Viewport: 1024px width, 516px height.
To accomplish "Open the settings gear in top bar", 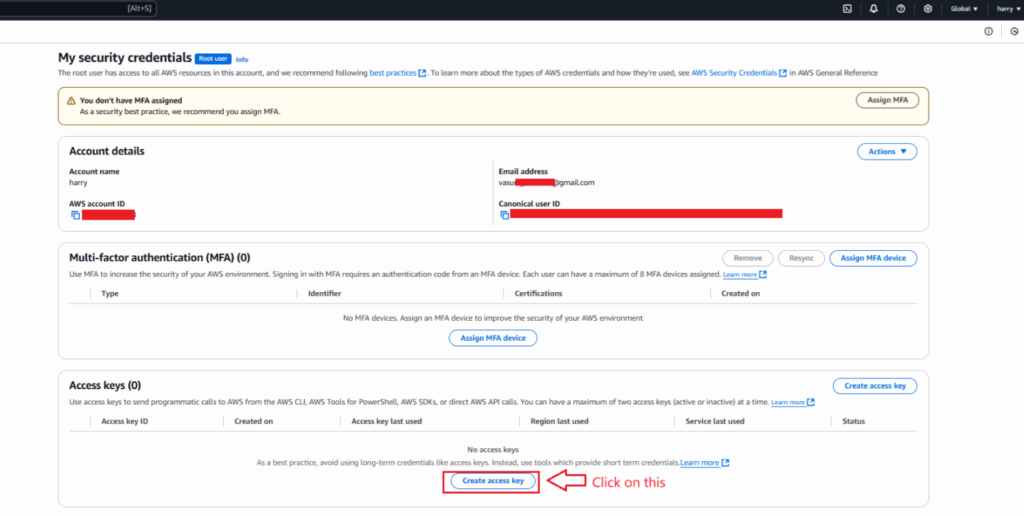I will pos(927,9).
